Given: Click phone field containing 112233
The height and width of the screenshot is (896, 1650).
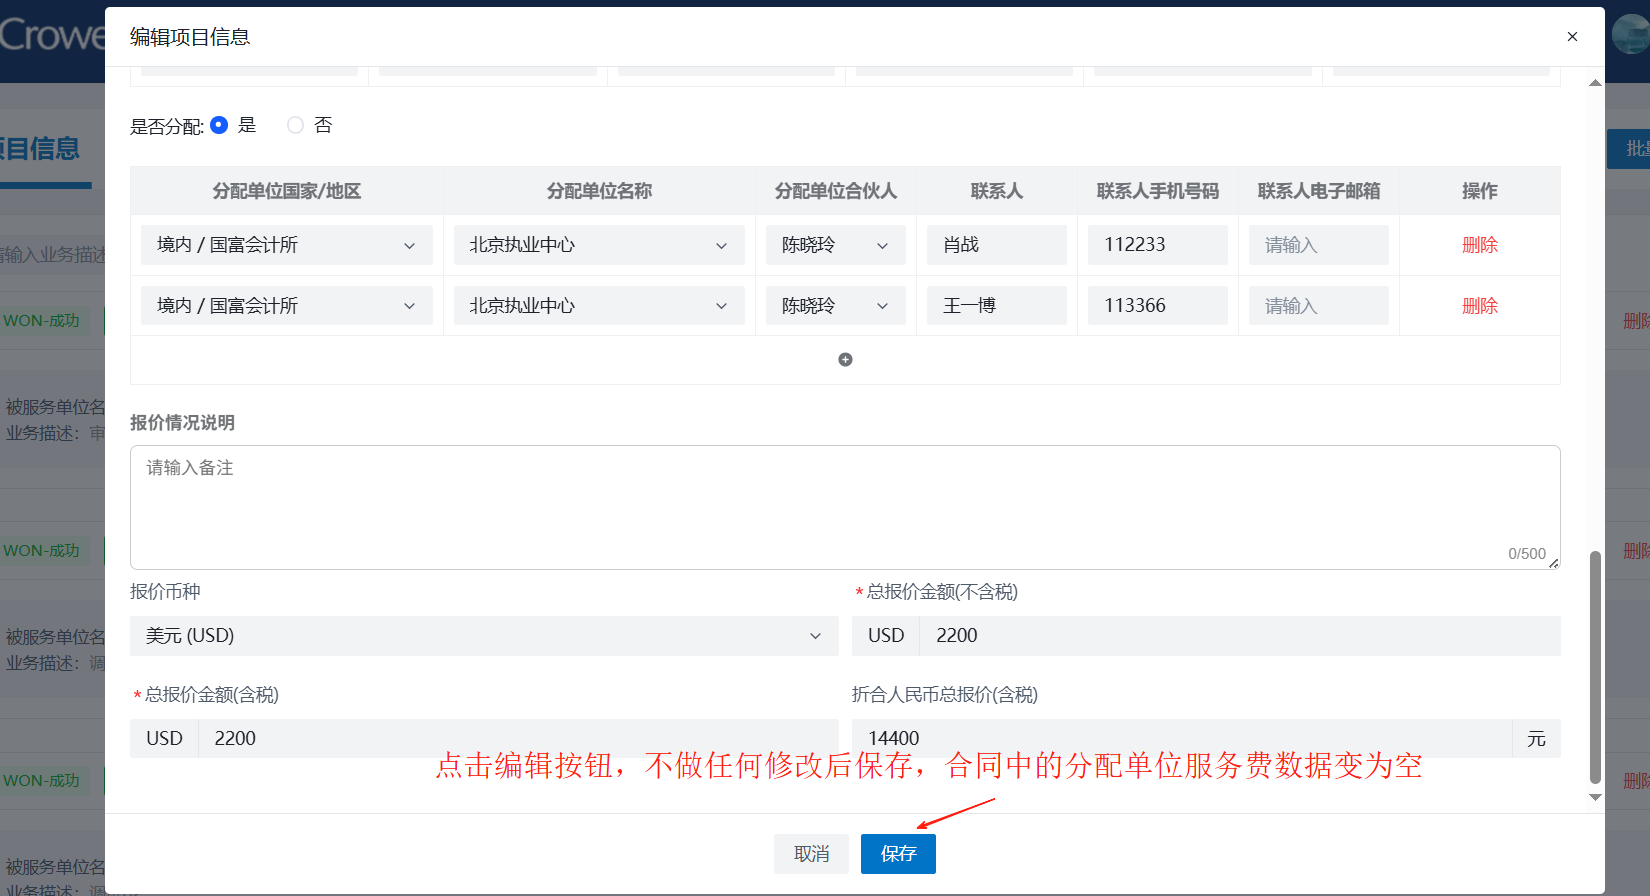Looking at the screenshot, I should tap(1158, 245).
